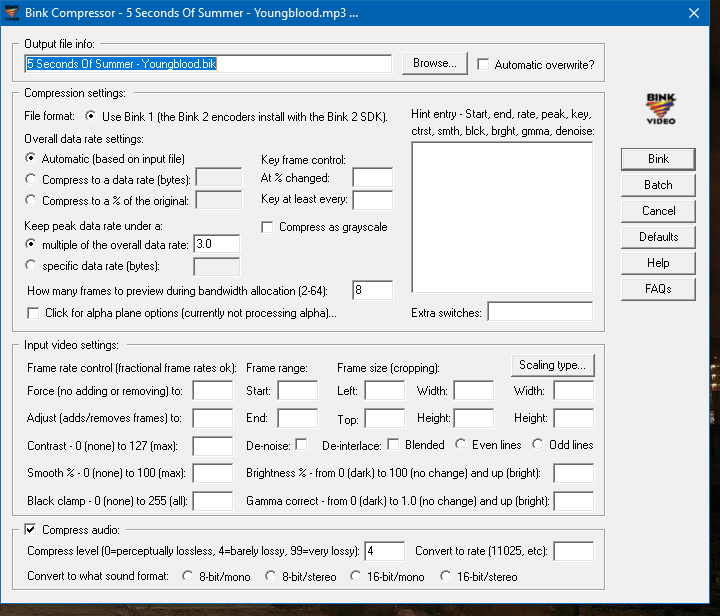Edit the audio Compress level value 4
This screenshot has height=616, width=720.
(x=384, y=551)
